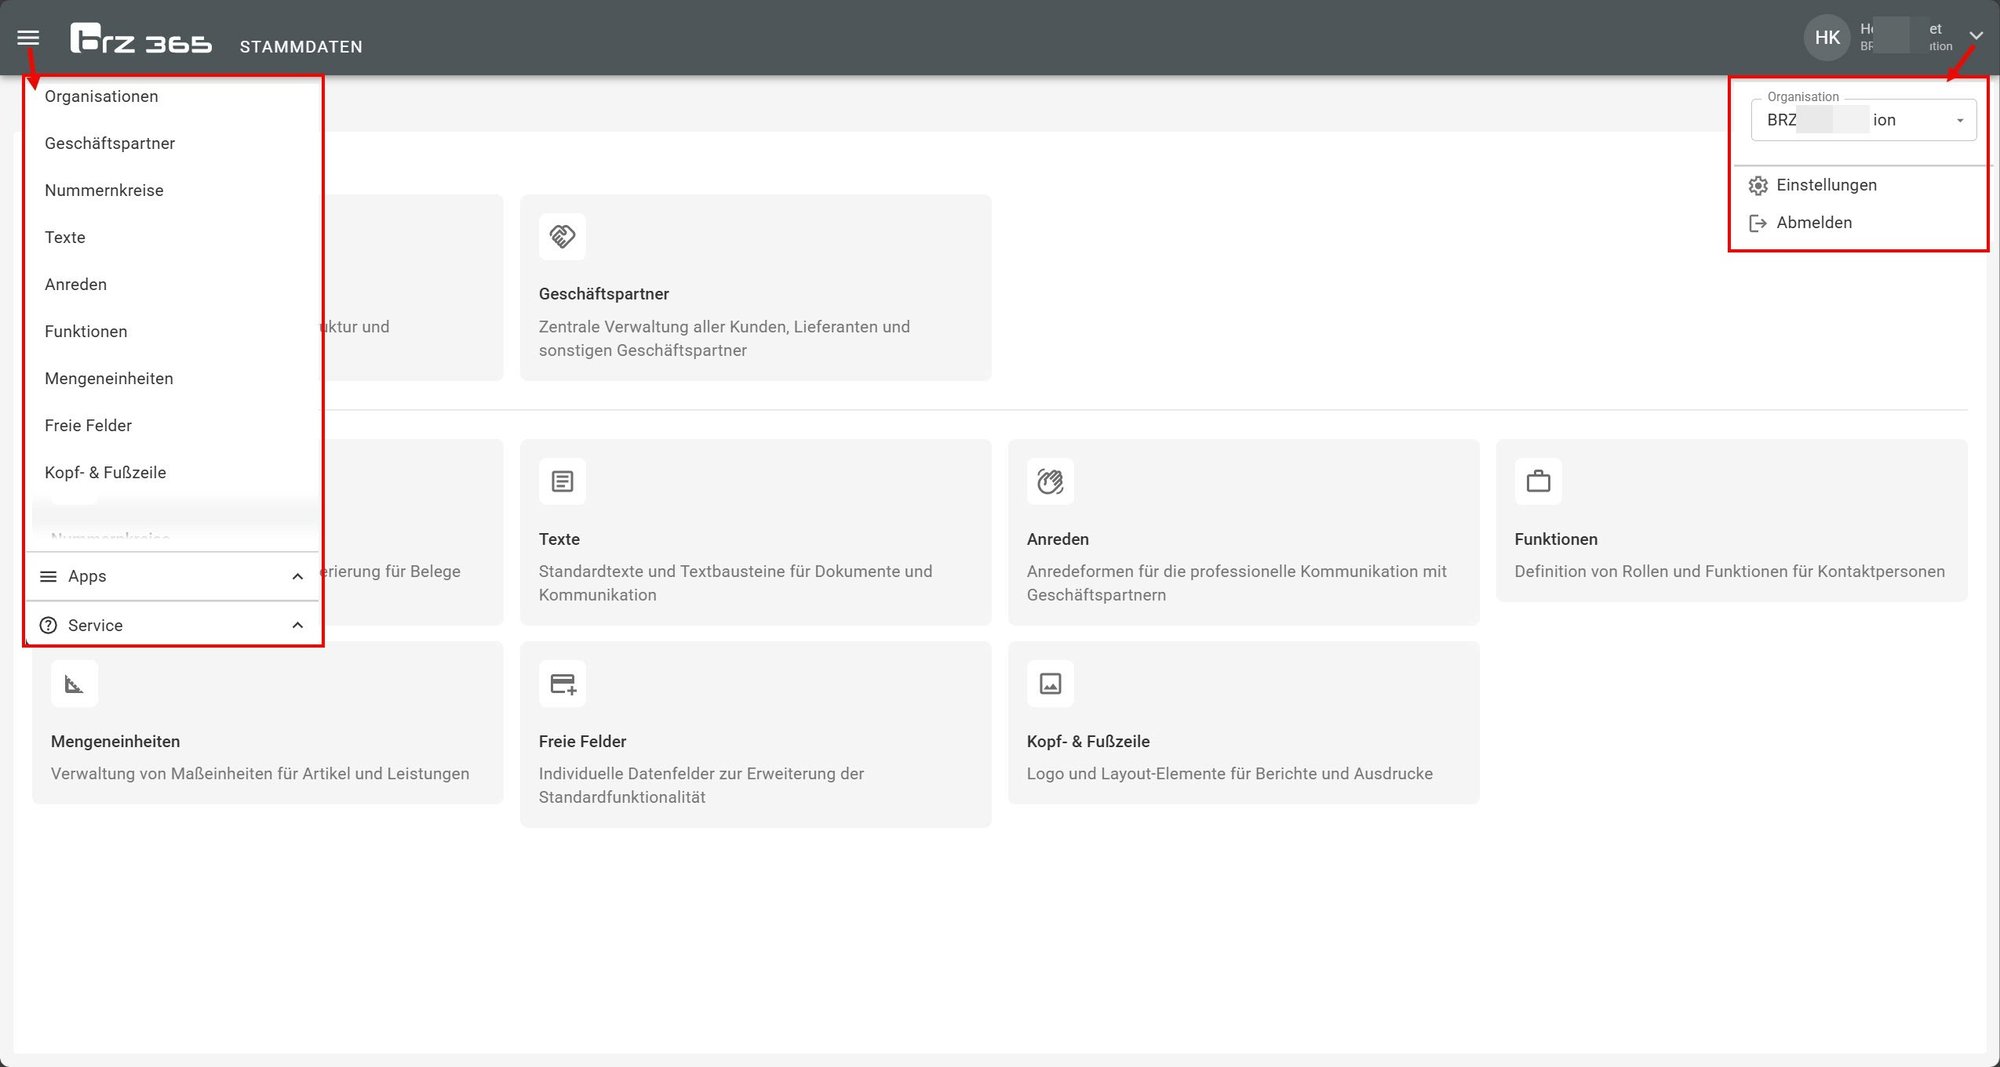Select the Freie Felder icon
The height and width of the screenshot is (1067, 2000).
pos(562,683)
